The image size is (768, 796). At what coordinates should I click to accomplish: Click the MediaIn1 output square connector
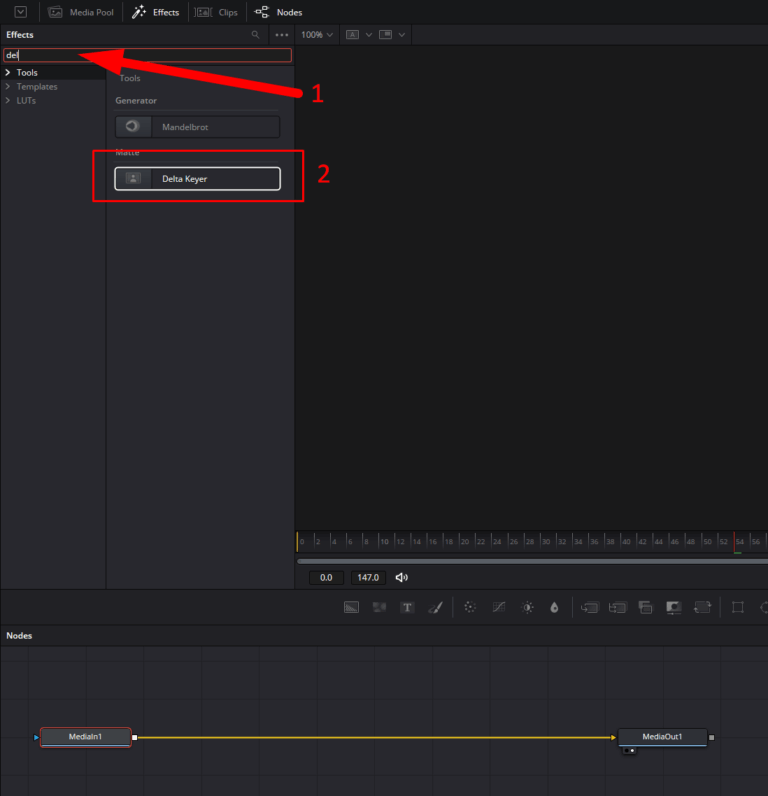pyautogui.click(x=135, y=737)
